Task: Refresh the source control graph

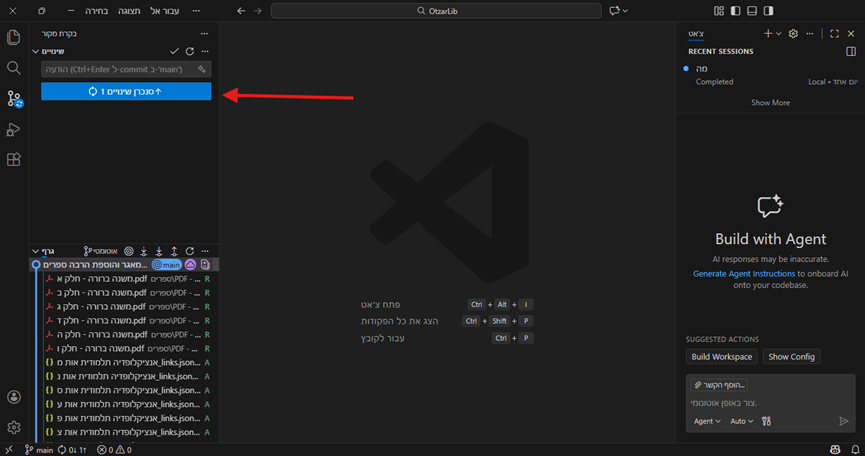Action: click(189, 250)
